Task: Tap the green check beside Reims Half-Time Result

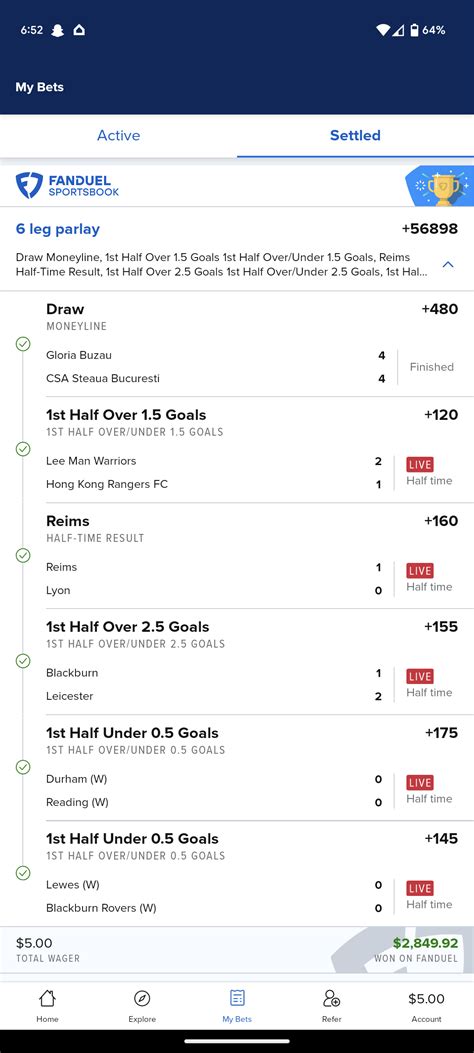Action: [x=23, y=555]
